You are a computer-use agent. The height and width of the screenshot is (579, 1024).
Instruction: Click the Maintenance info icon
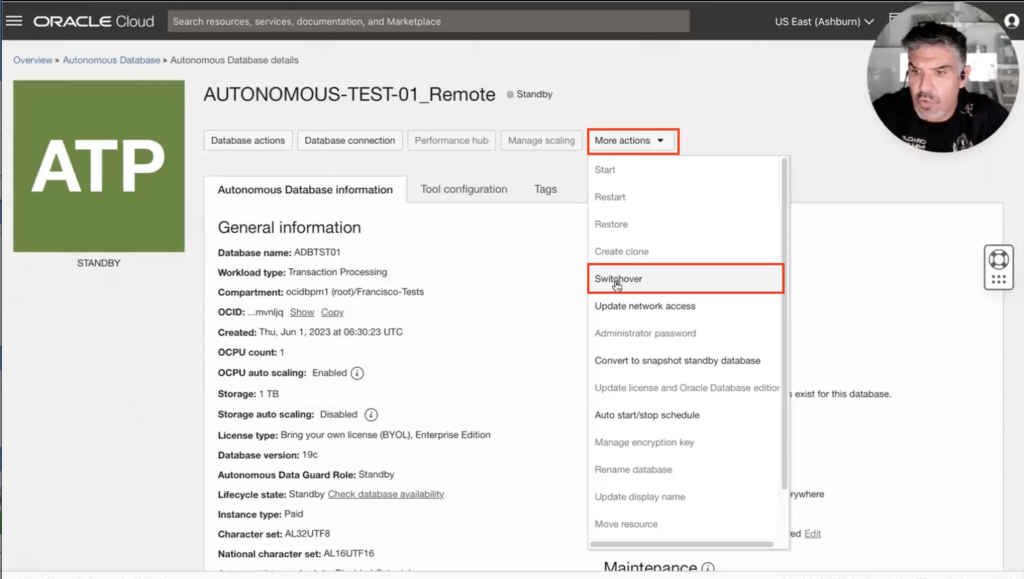708,568
